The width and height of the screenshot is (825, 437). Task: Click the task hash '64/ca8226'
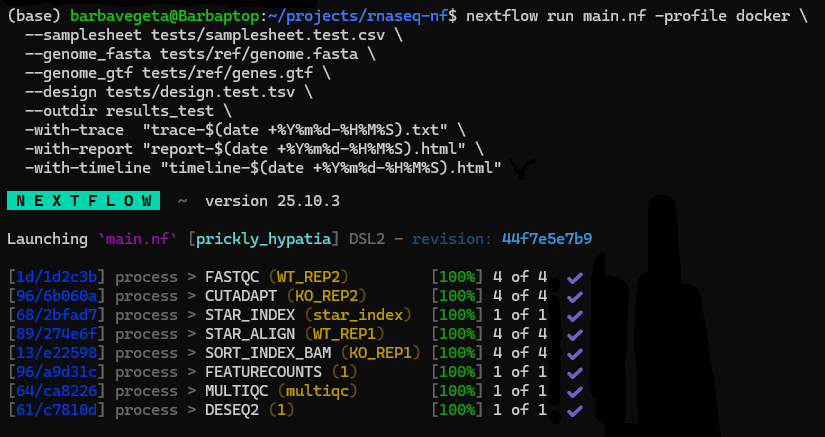(x=56, y=391)
